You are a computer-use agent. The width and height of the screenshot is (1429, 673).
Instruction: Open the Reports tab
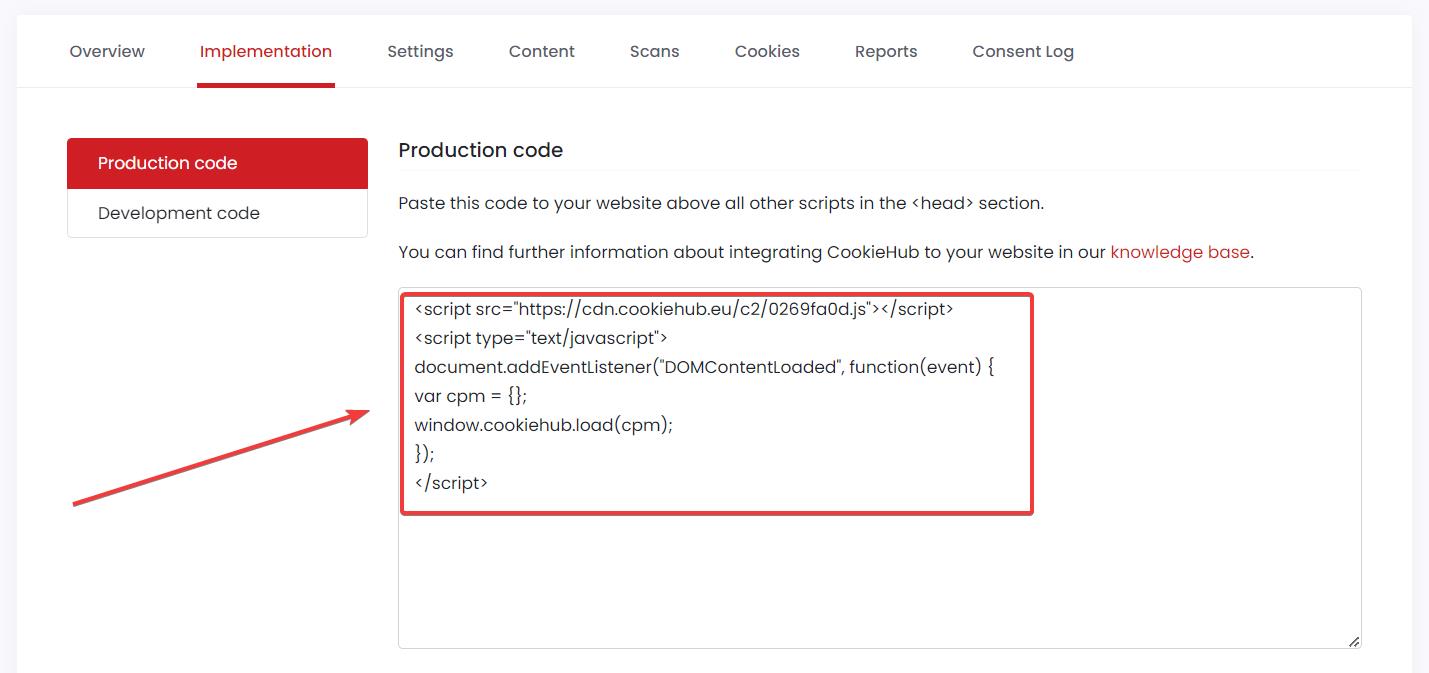pyautogui.click(x=886, y=52)
